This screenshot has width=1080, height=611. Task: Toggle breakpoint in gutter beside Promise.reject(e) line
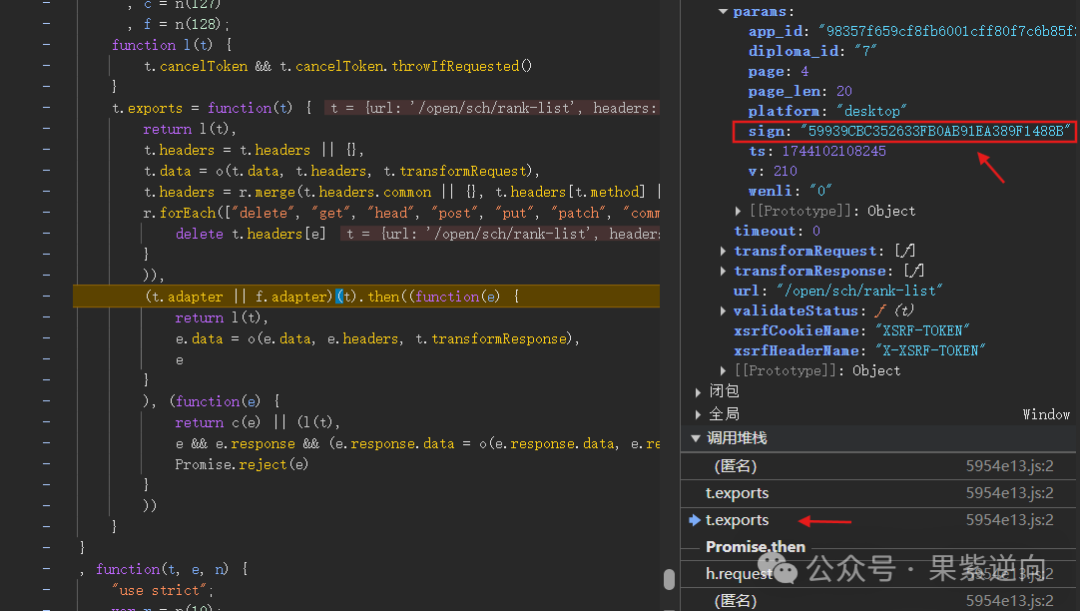click(x=46, y=464)
